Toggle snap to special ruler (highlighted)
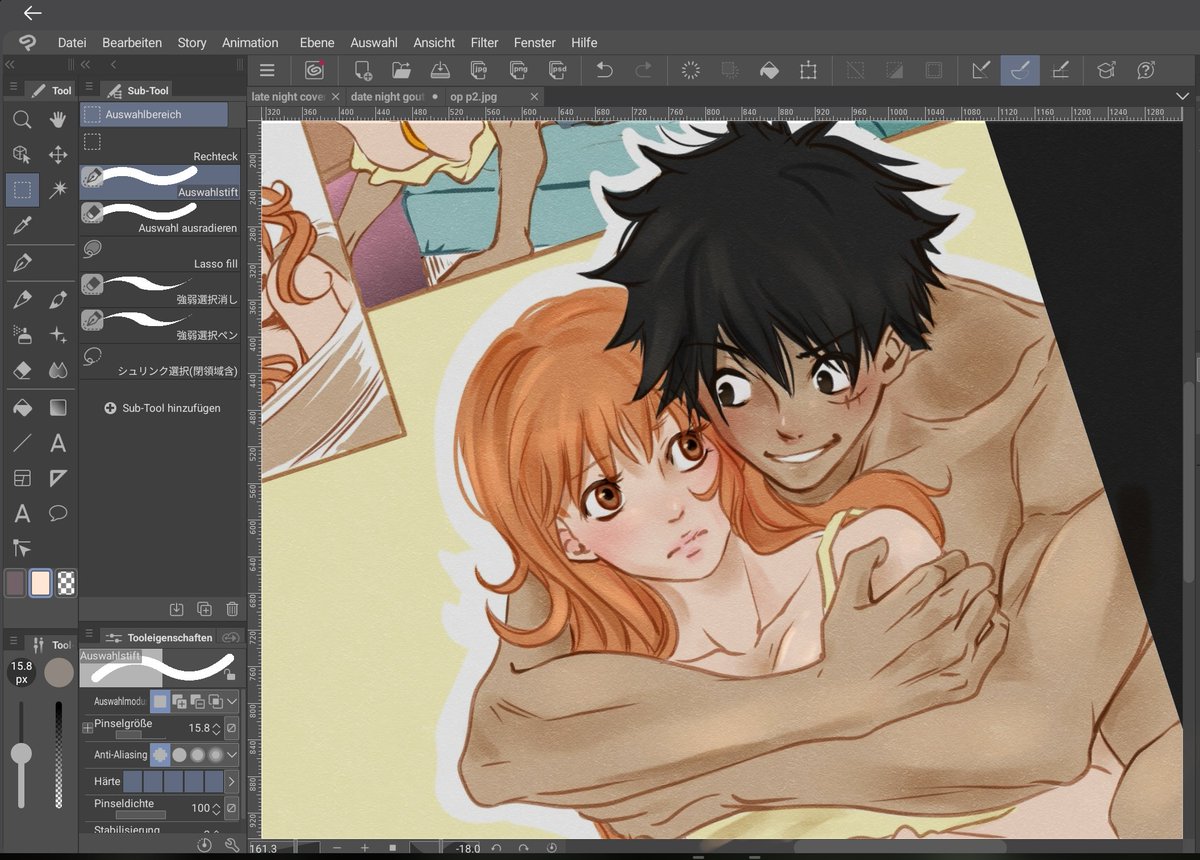 click(x=1020, y=70)
